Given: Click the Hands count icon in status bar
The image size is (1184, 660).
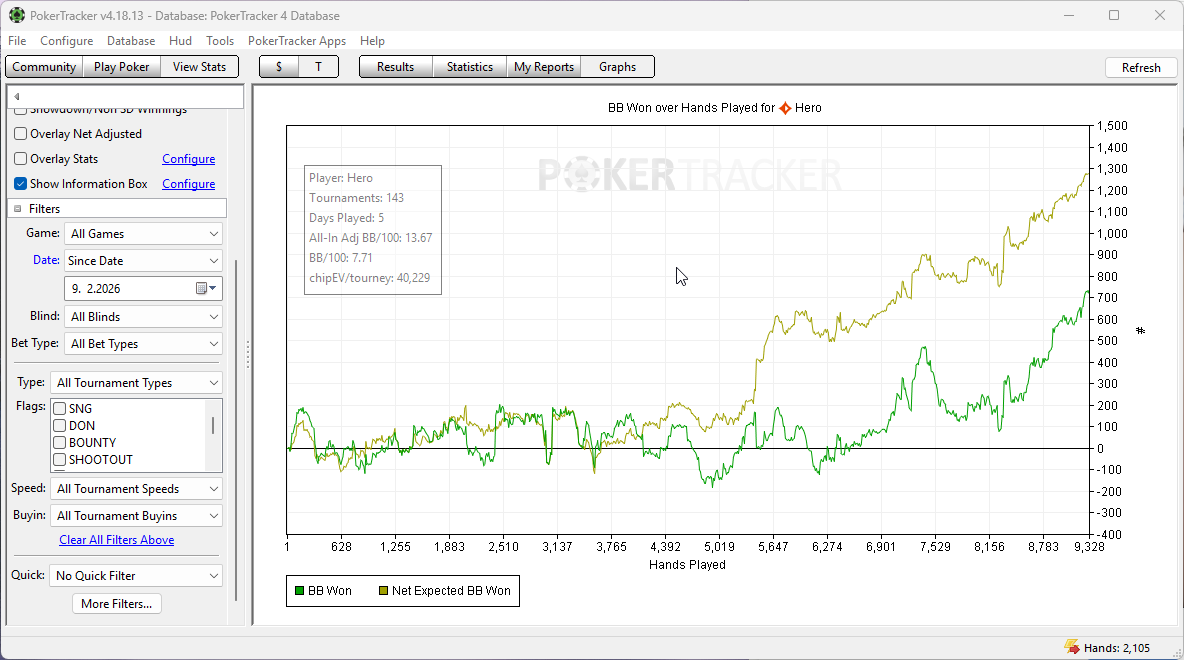Looking at the screenshot, I should [1071, 648].
